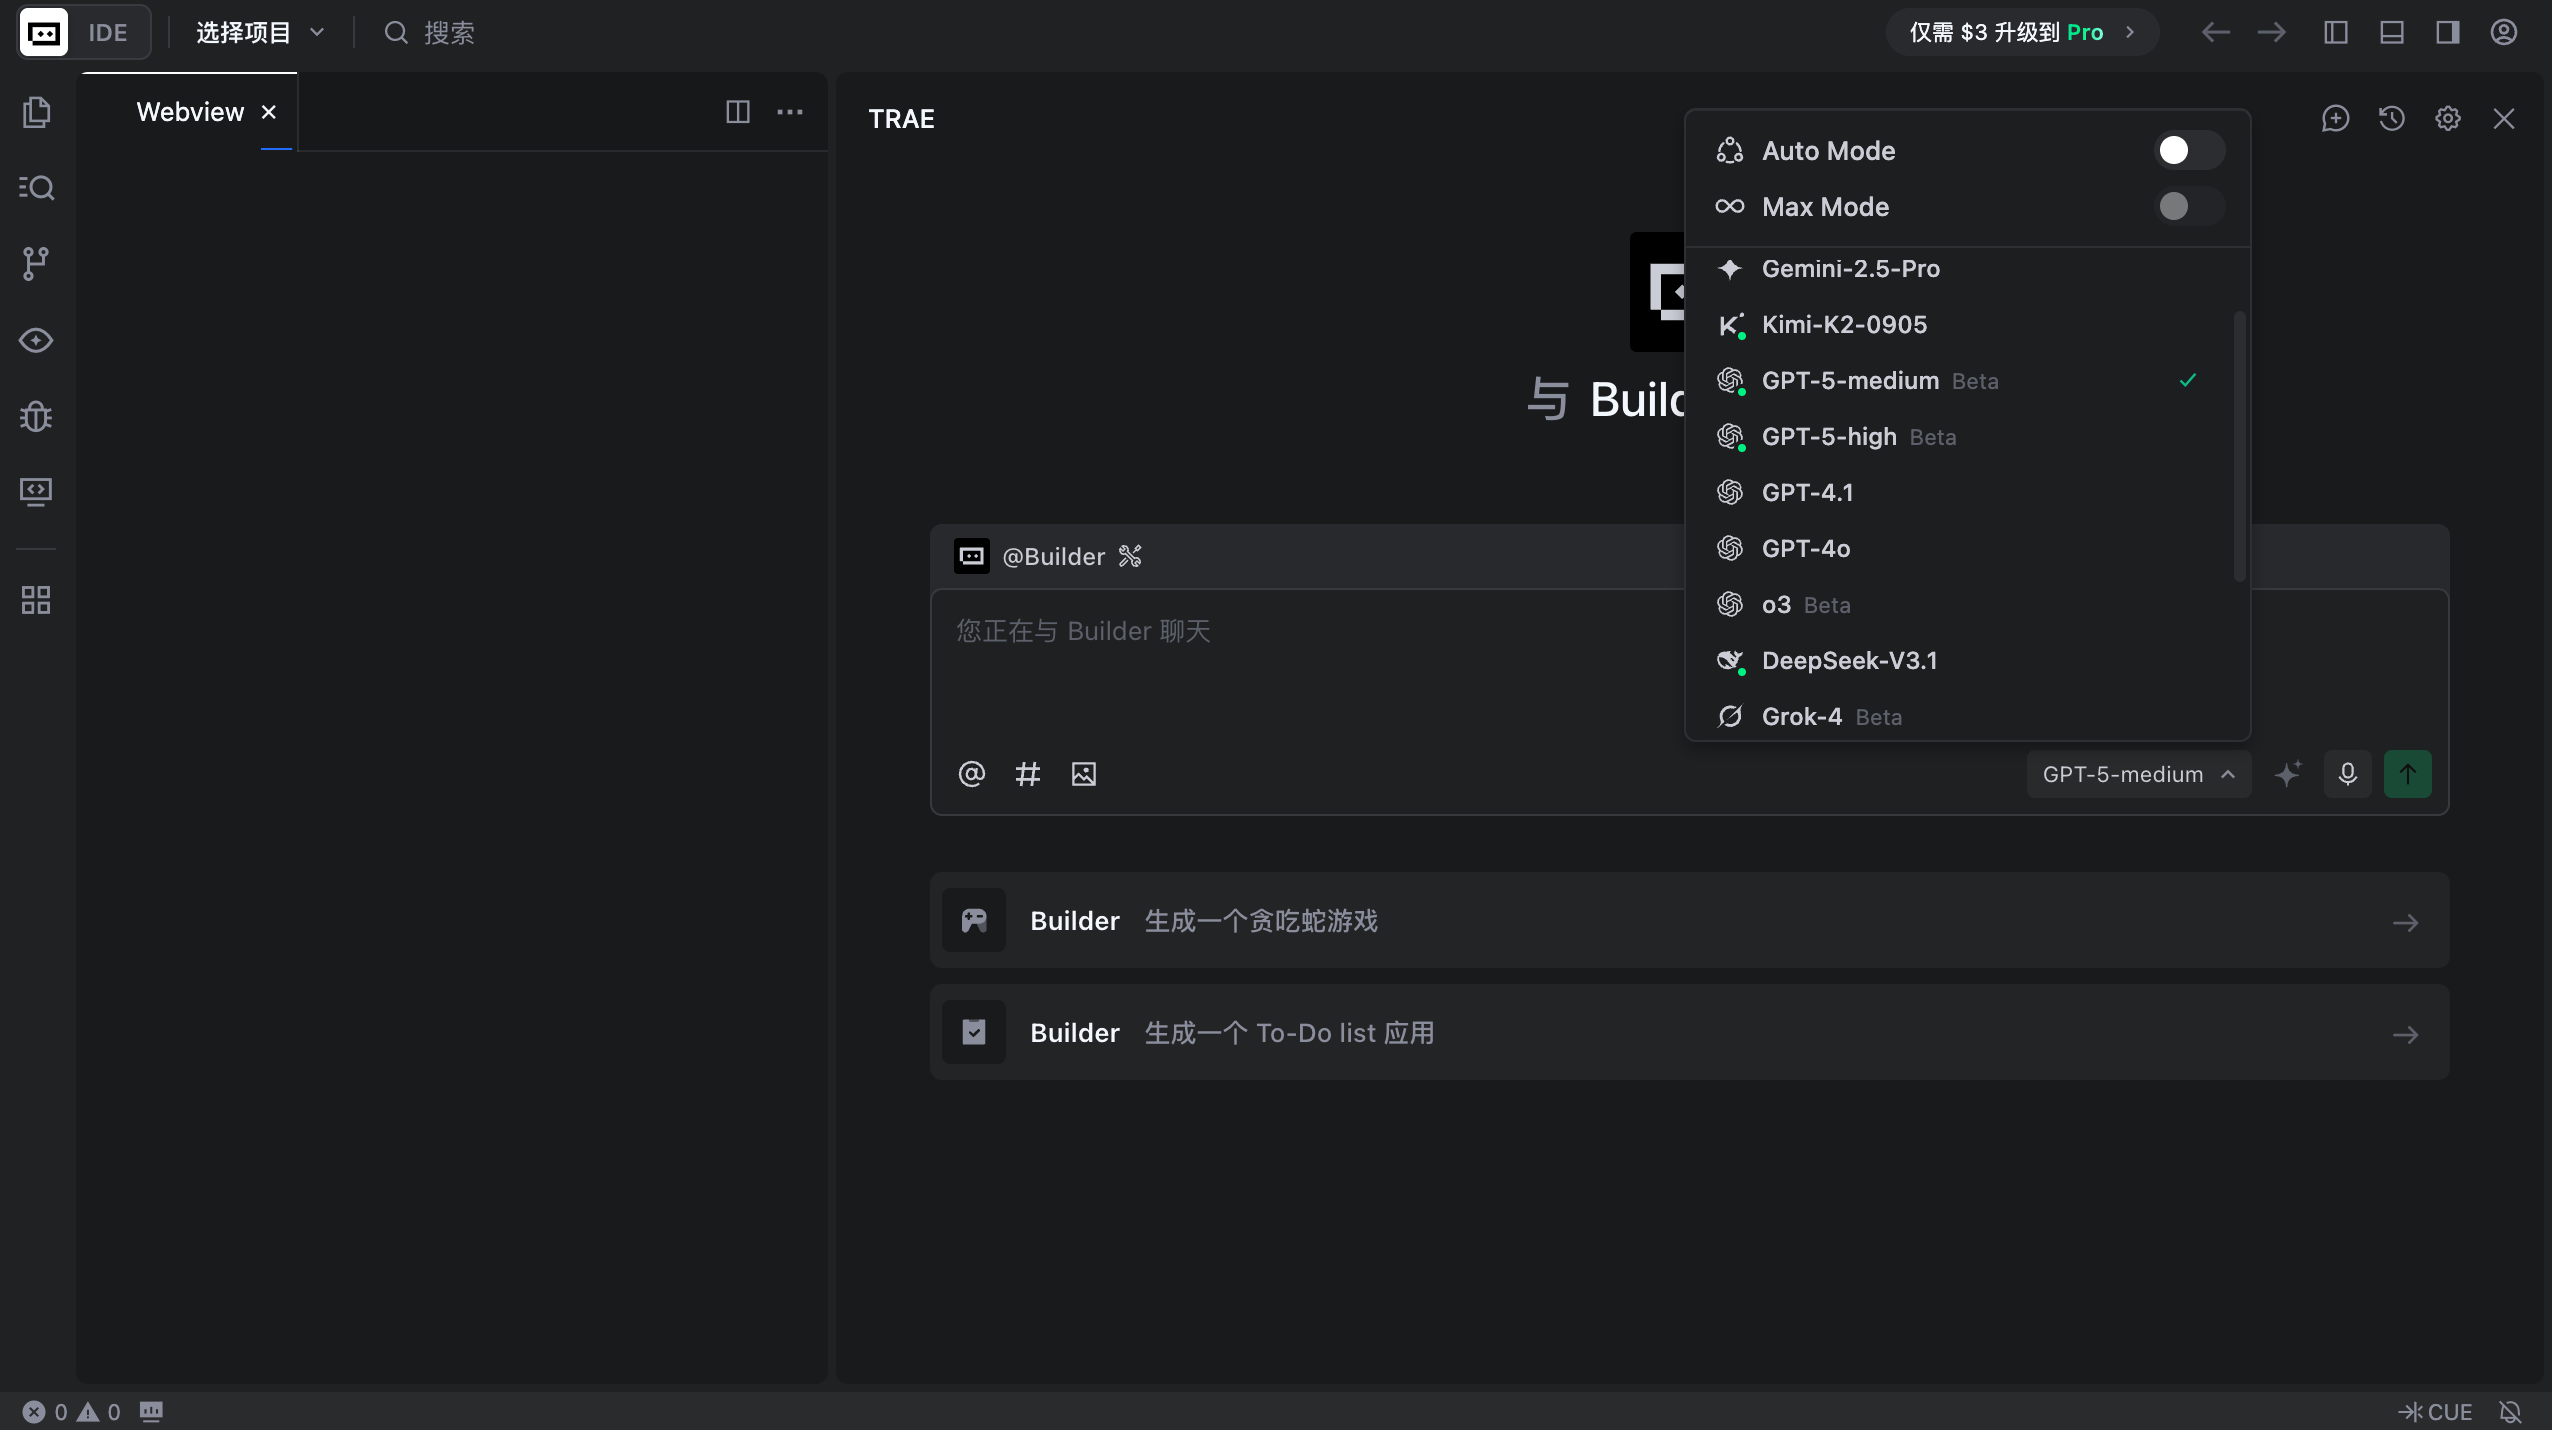2552x1430 pixels.
Task: Toggle Auto Mode switch
Action: pos(2188,151)
